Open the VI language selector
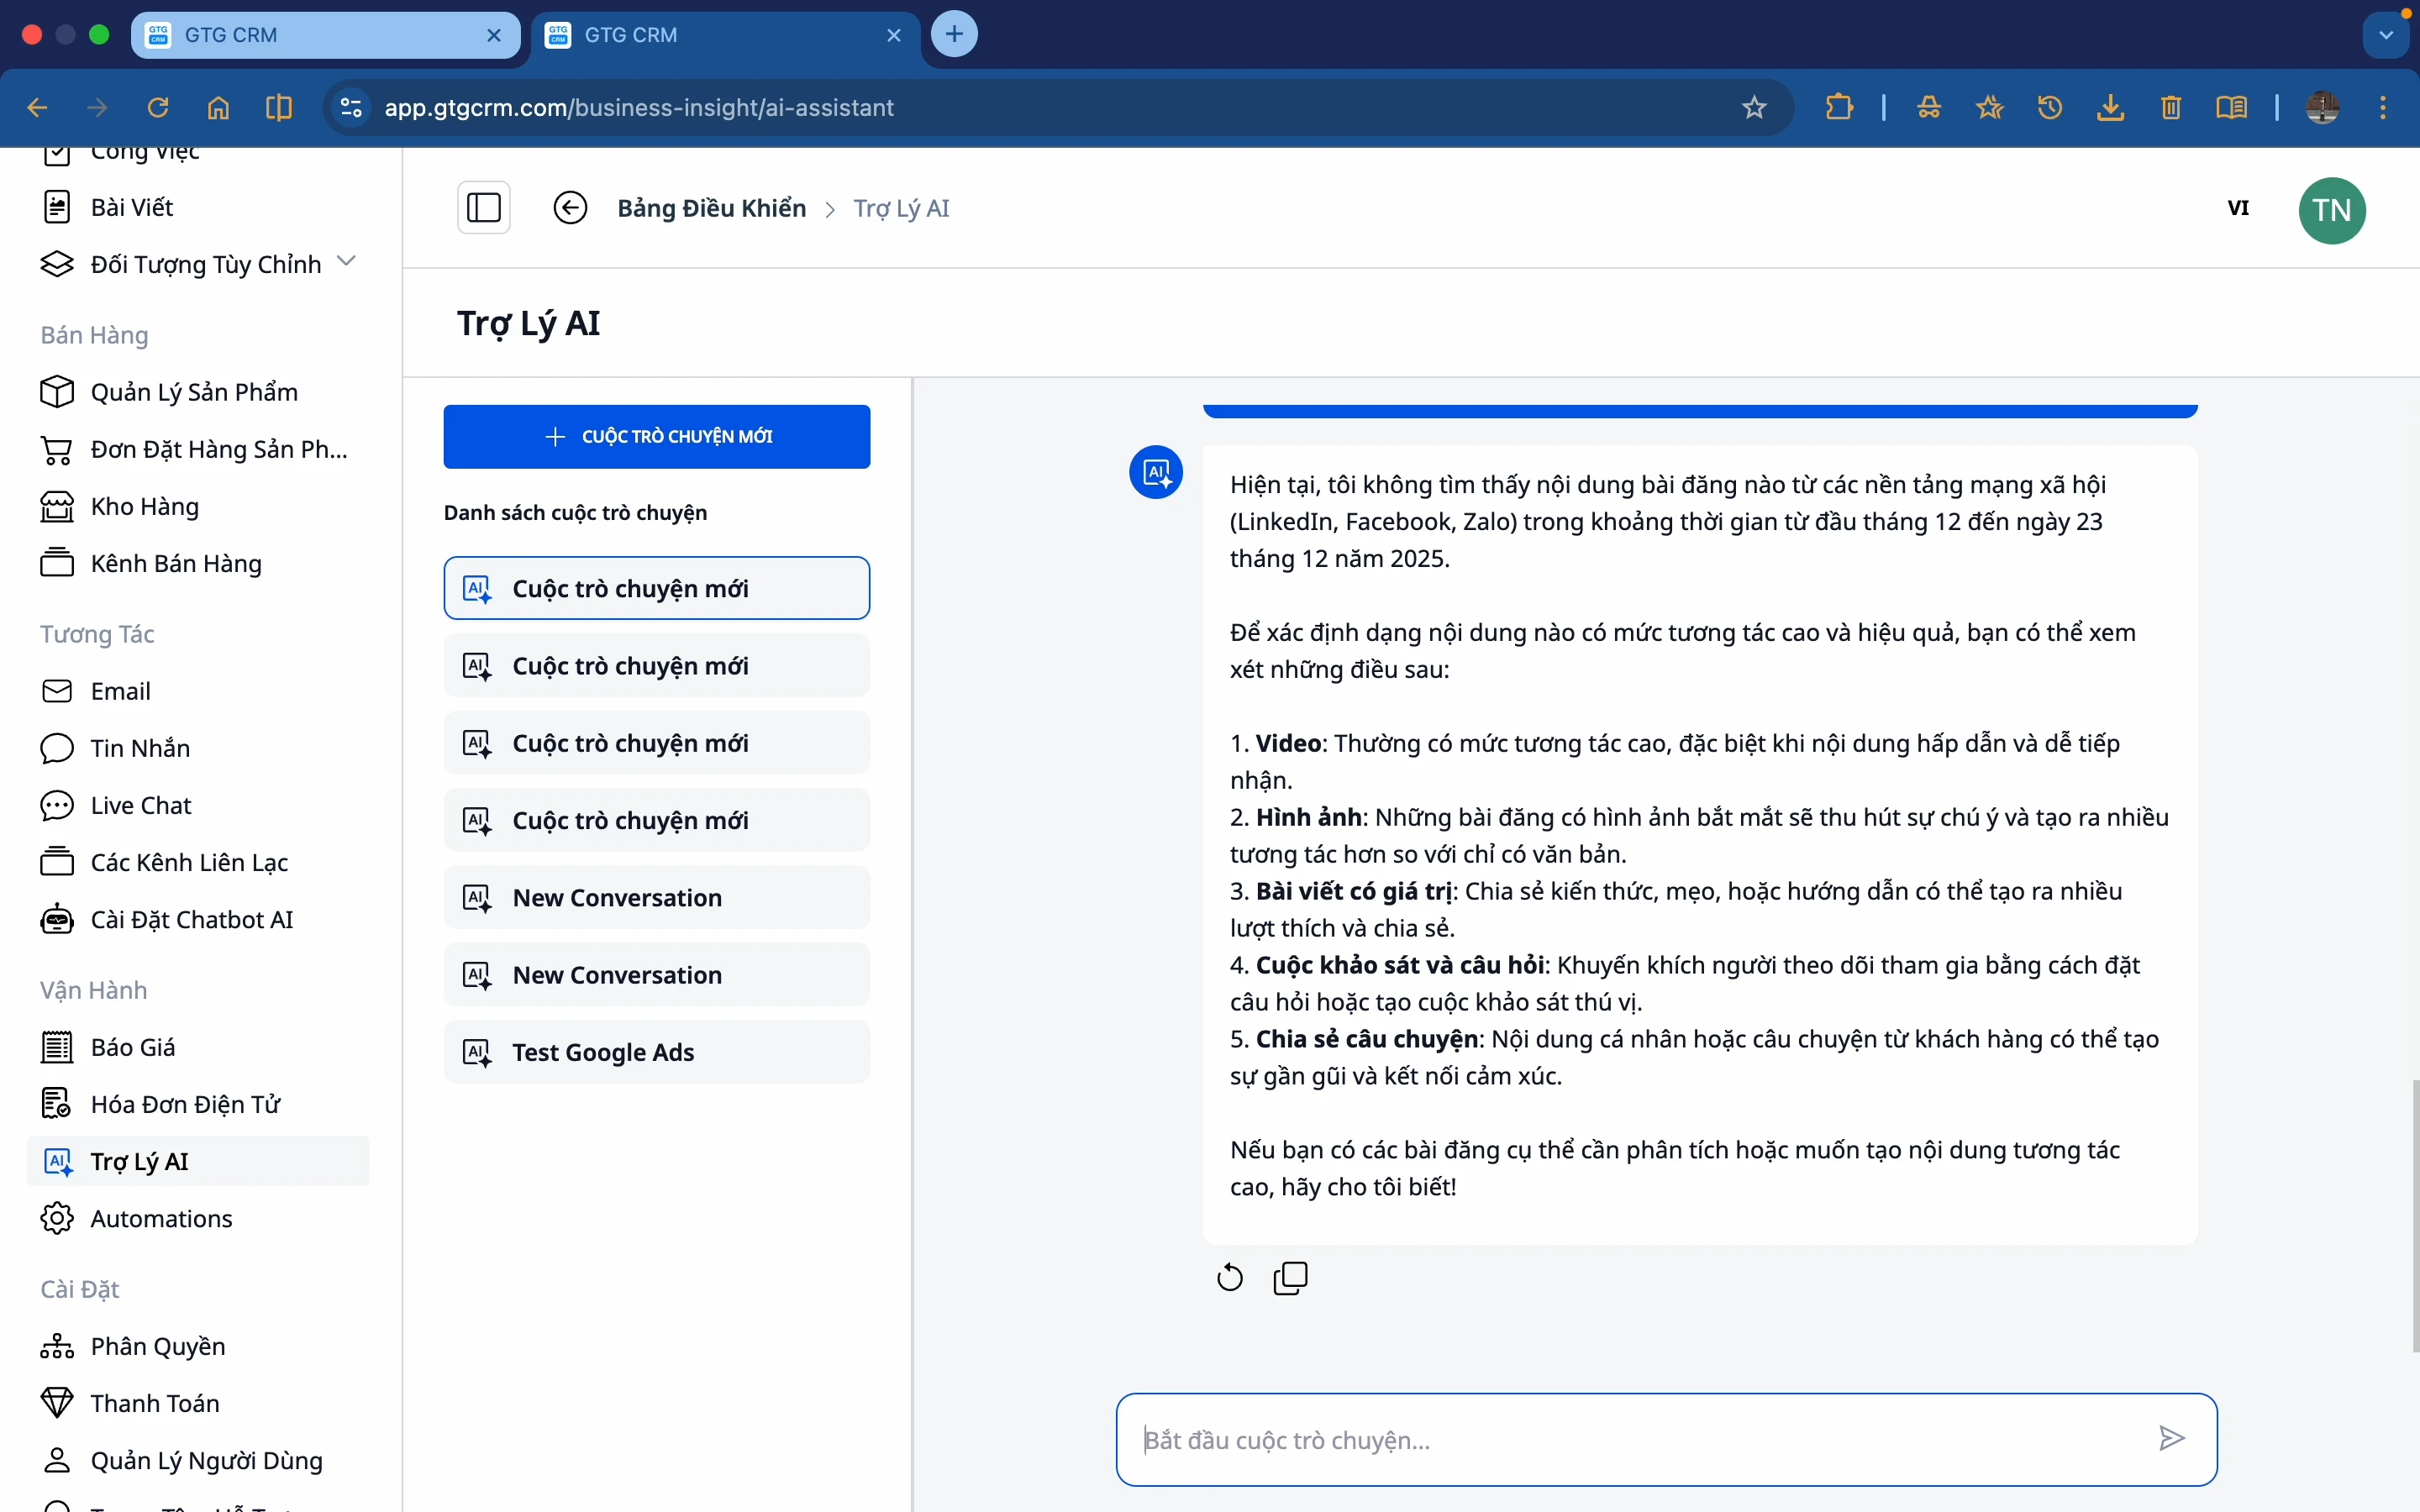Viewport: 2420px width, 1512px height. click(x=2238, y=208)
